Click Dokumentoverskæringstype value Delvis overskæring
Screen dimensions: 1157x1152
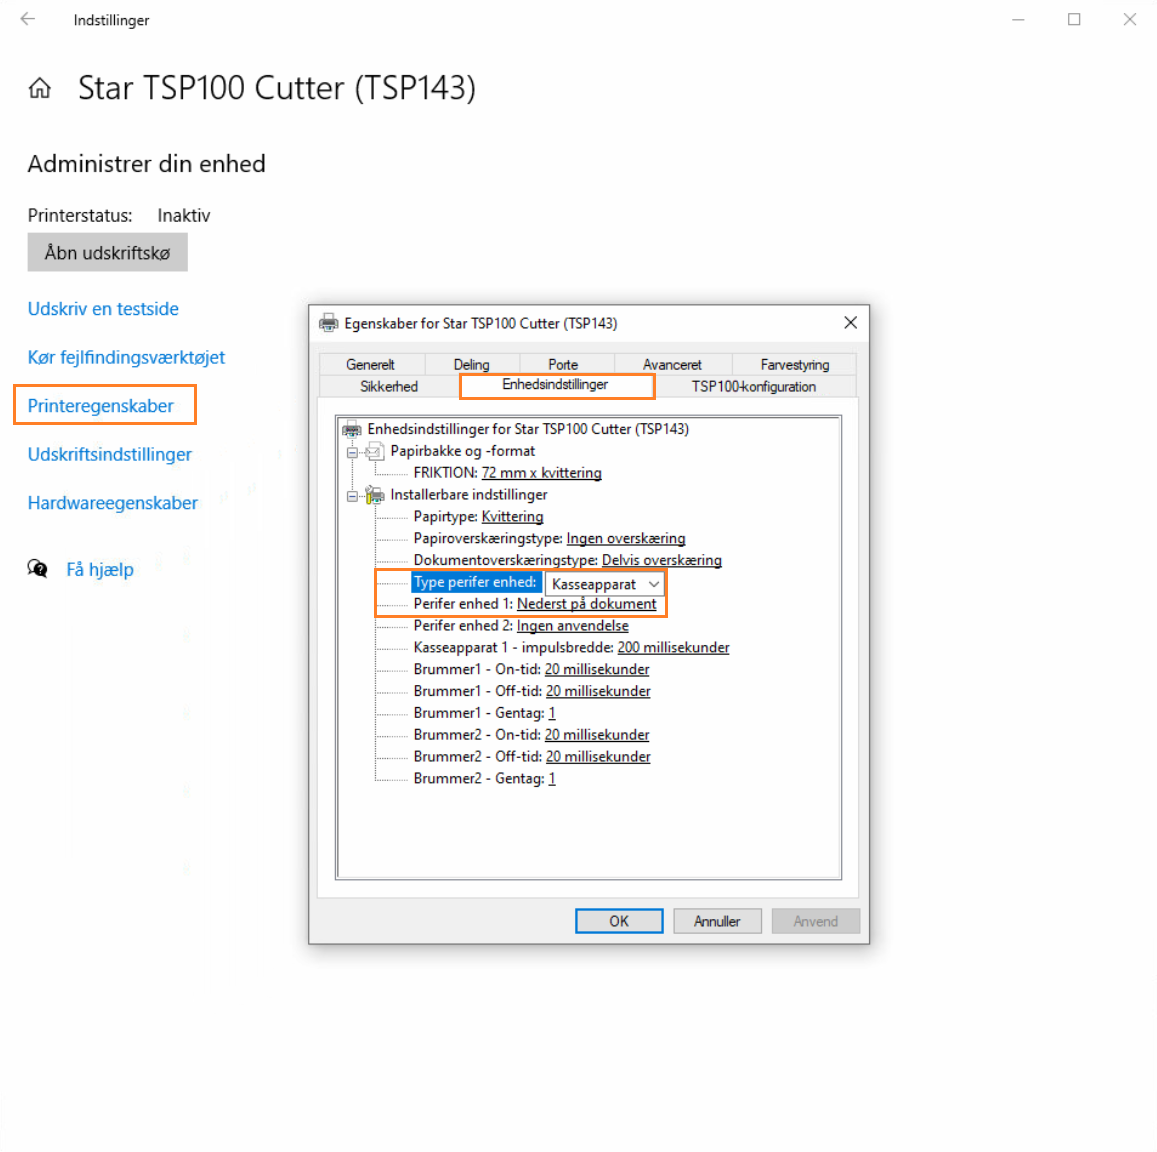[662, 560]
